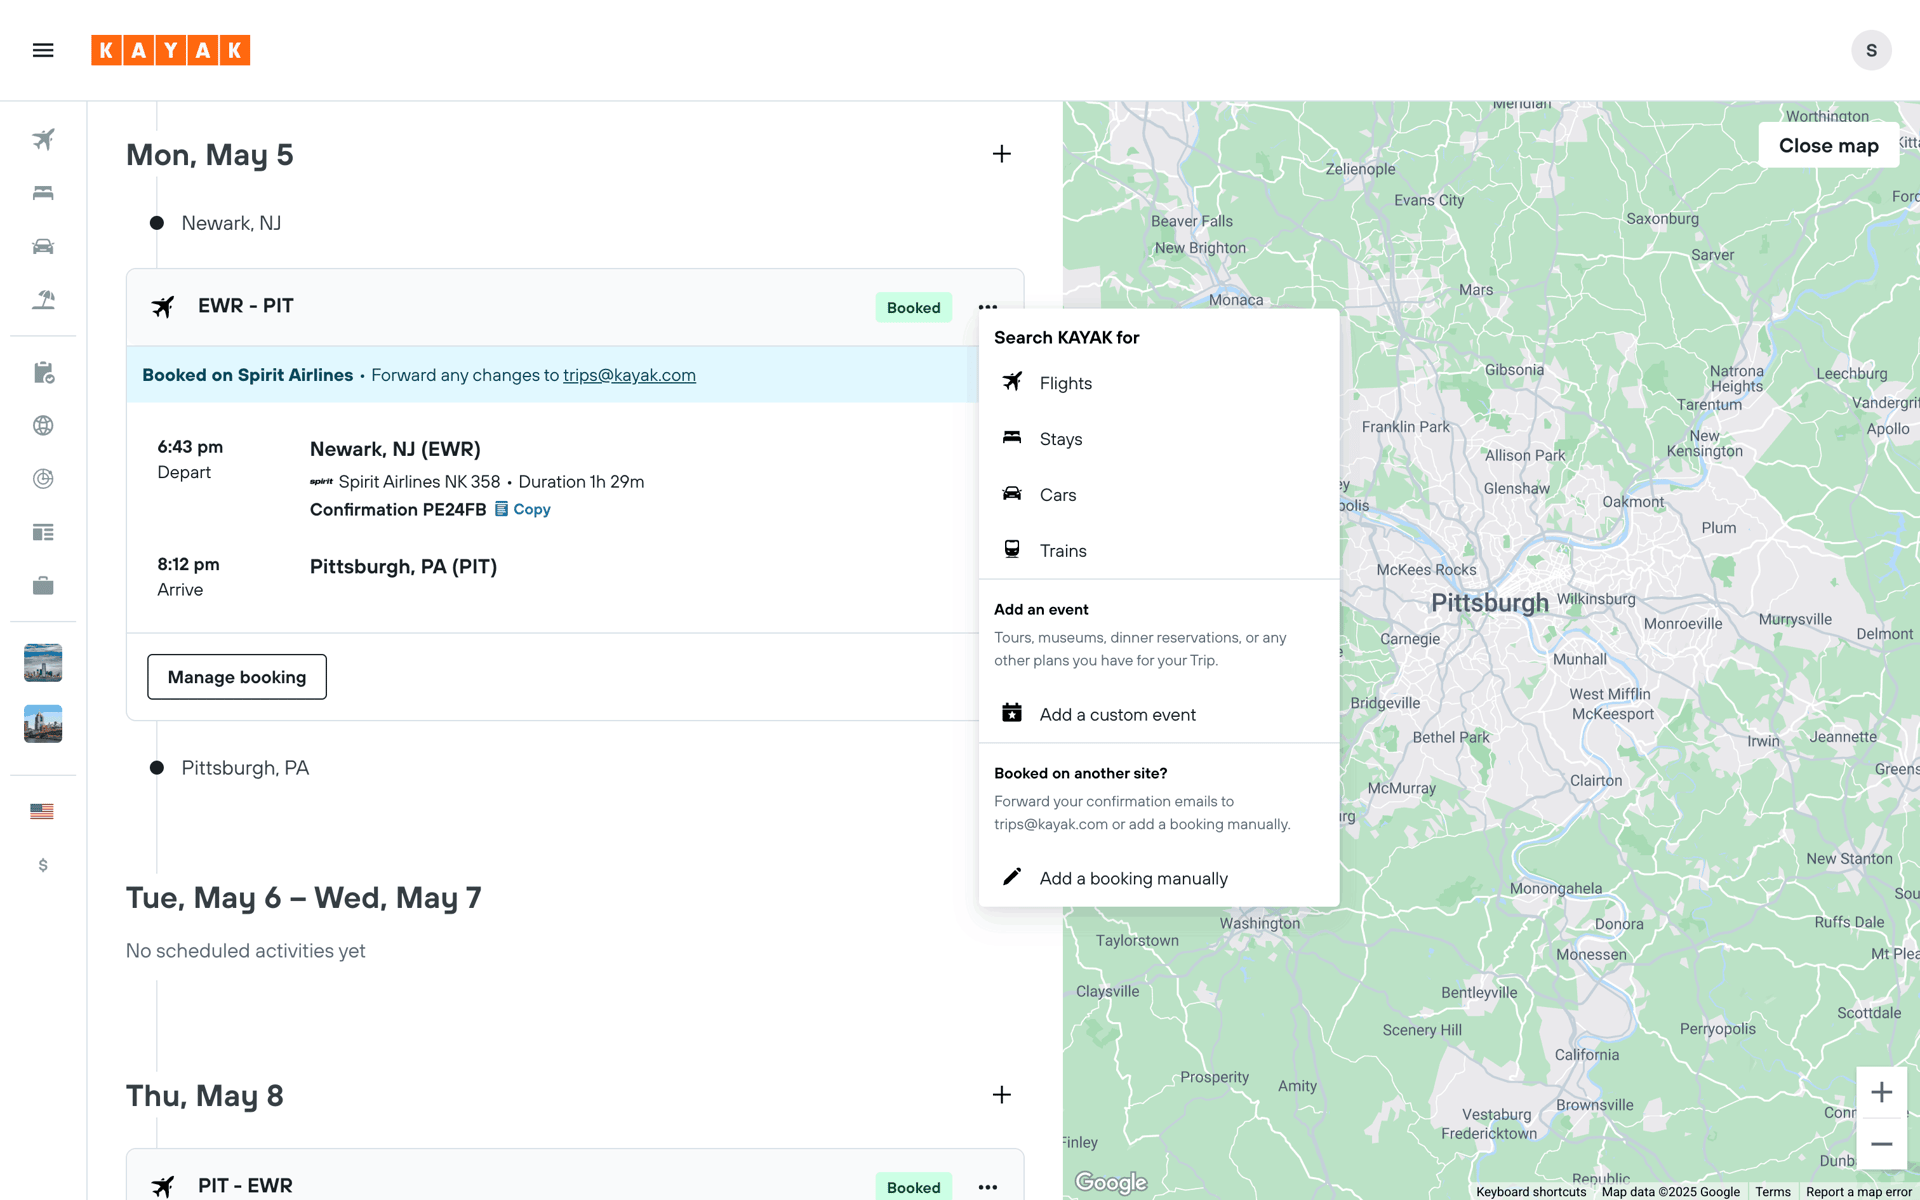
Task: Zoom in on the map
Action: coord(1881,1092)
